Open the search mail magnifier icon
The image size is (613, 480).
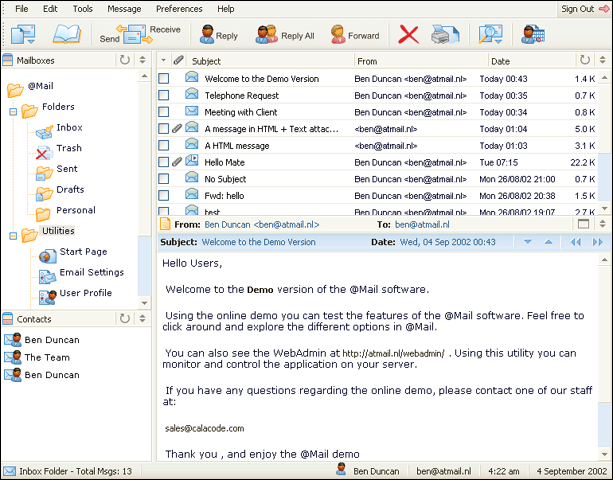[491, 35]
